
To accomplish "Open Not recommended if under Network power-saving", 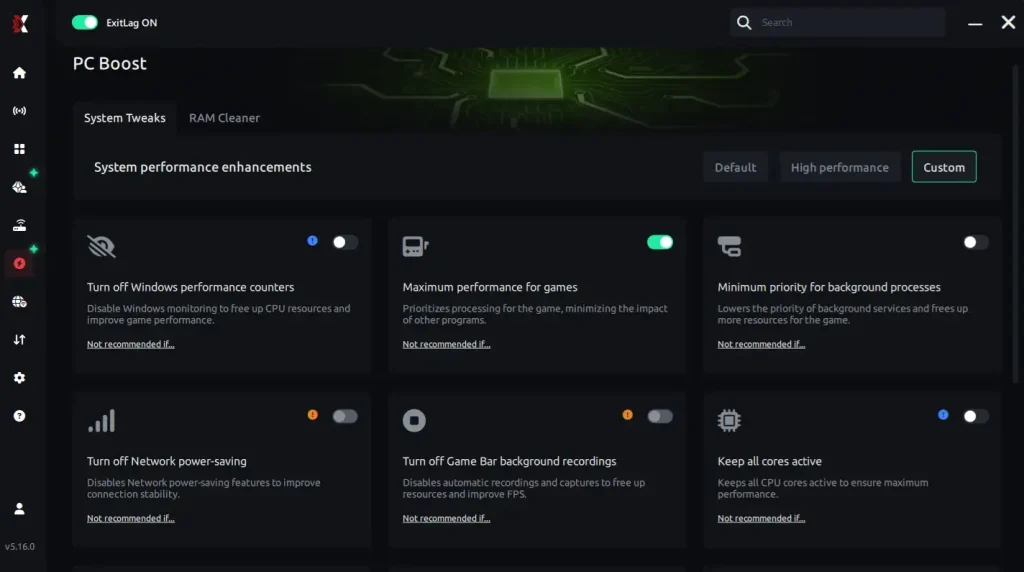I will coord(131,518).
